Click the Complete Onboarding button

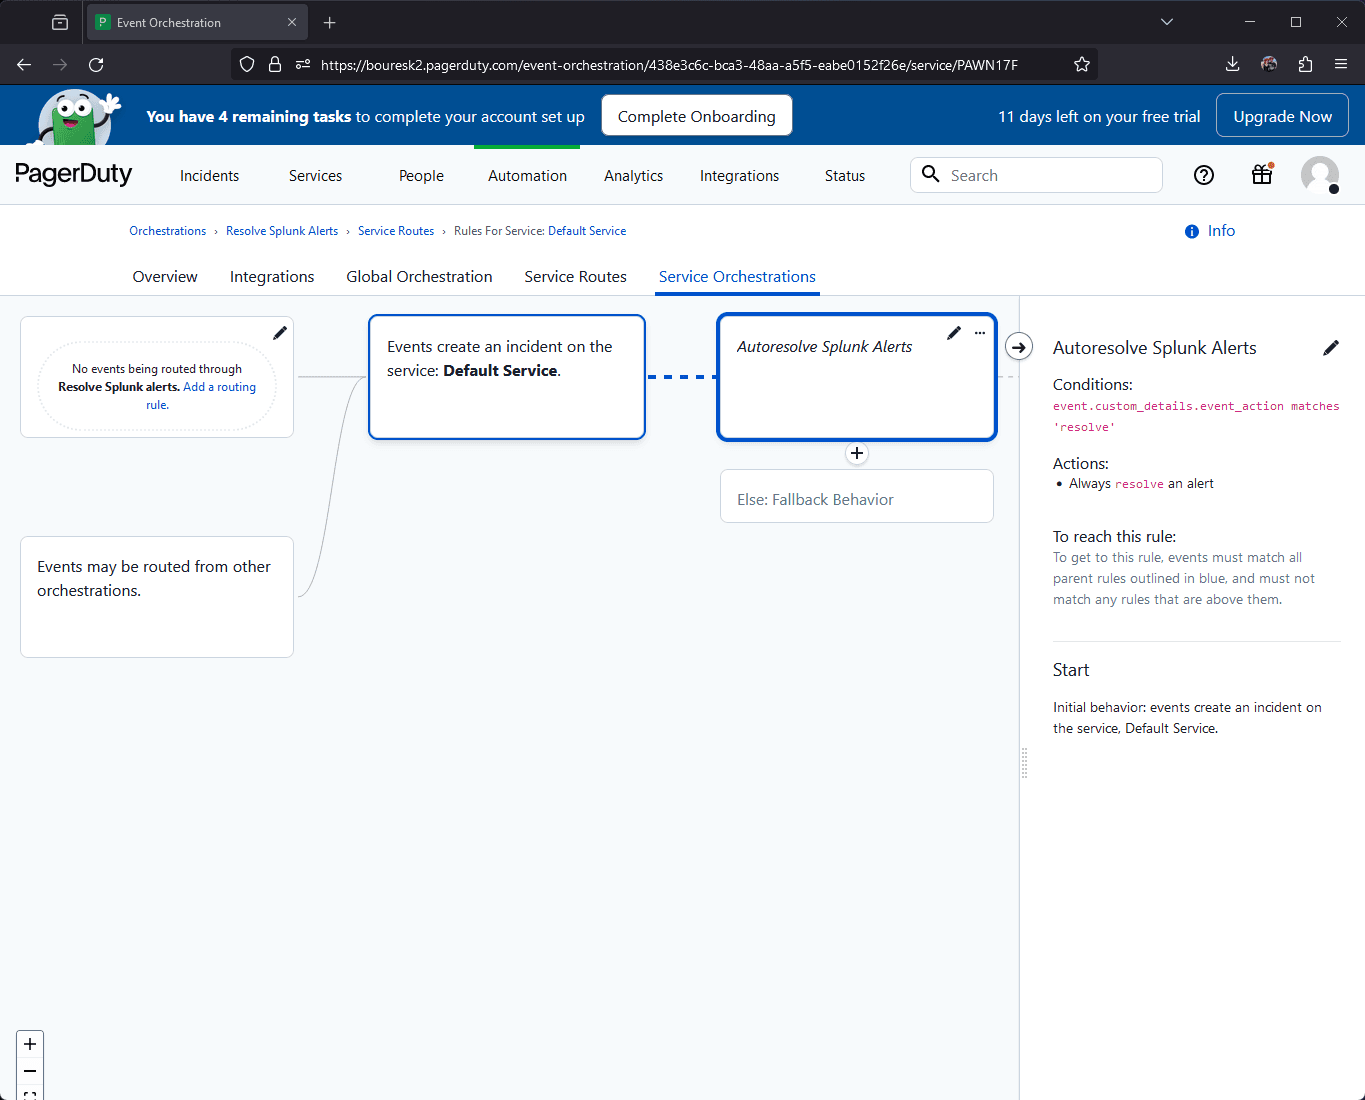pos(697,116)
